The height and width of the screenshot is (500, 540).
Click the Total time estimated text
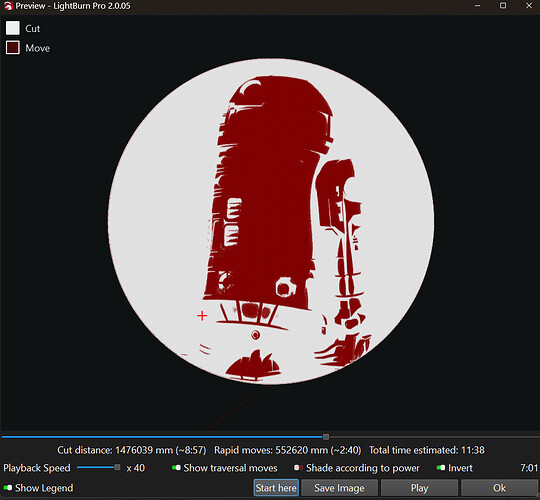tap(427, 450)
